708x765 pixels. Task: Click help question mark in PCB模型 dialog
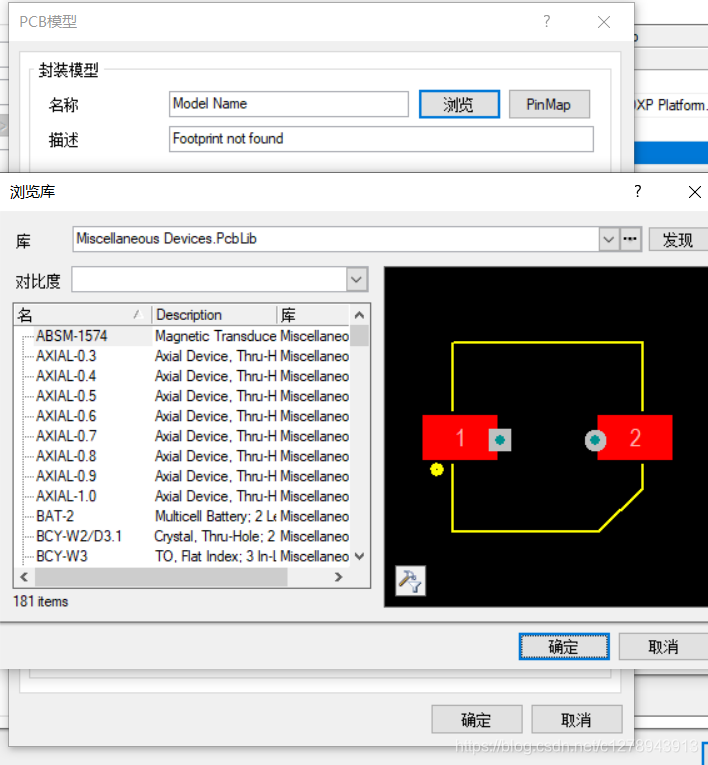point(546,21)
